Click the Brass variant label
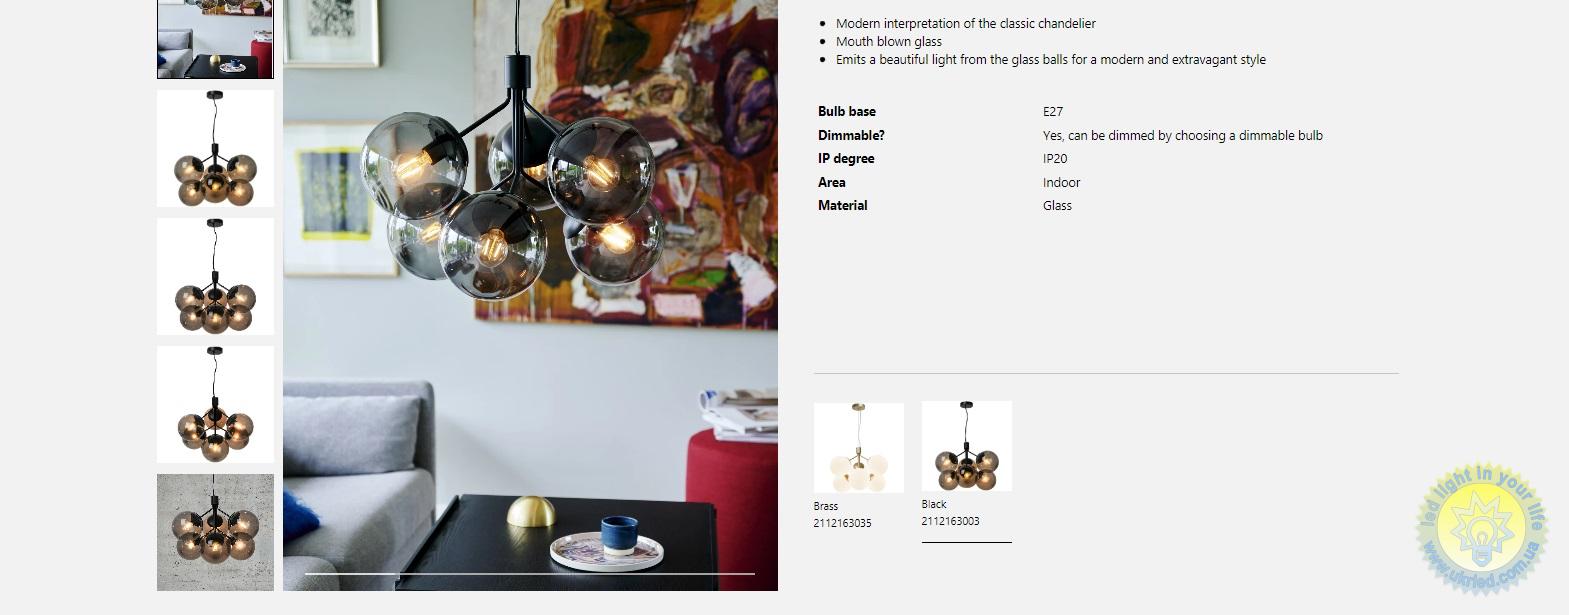Viewport: 1569px width, 615px height. tap(826, 506)
